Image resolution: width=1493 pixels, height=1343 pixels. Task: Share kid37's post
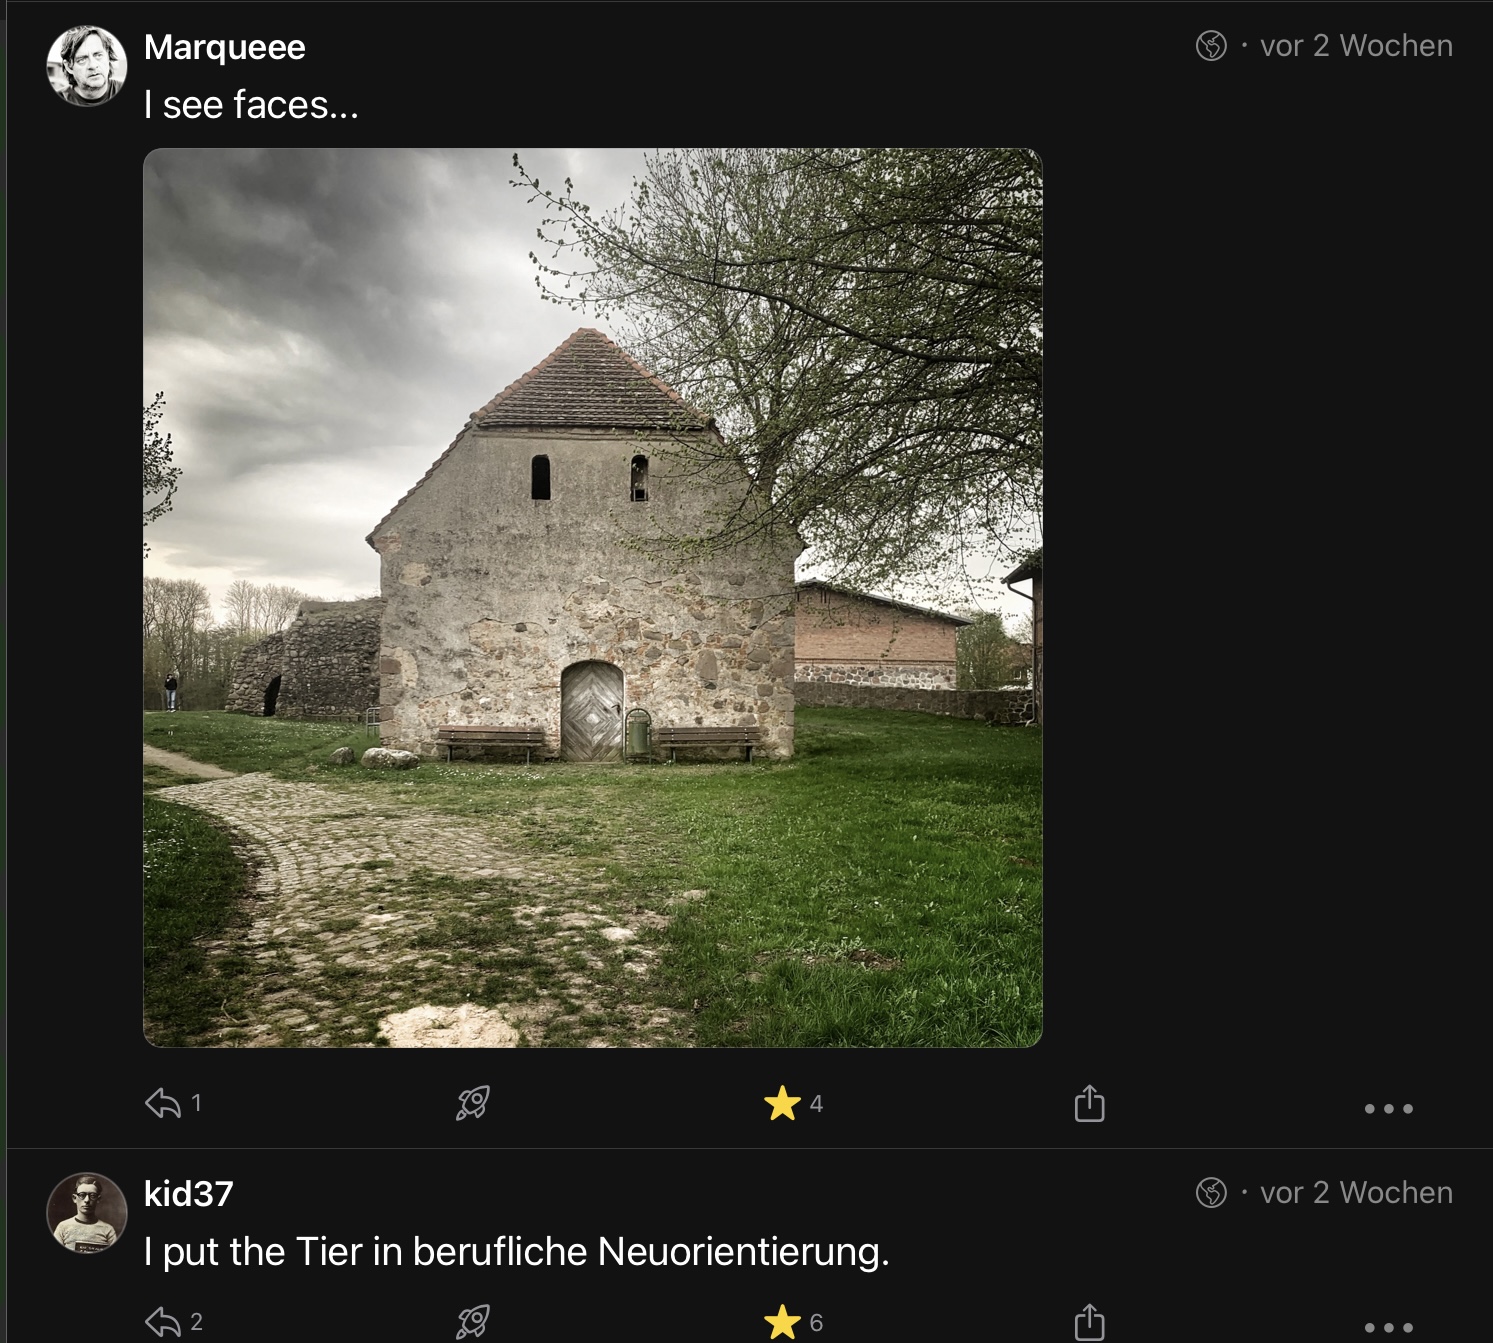1089,1322
